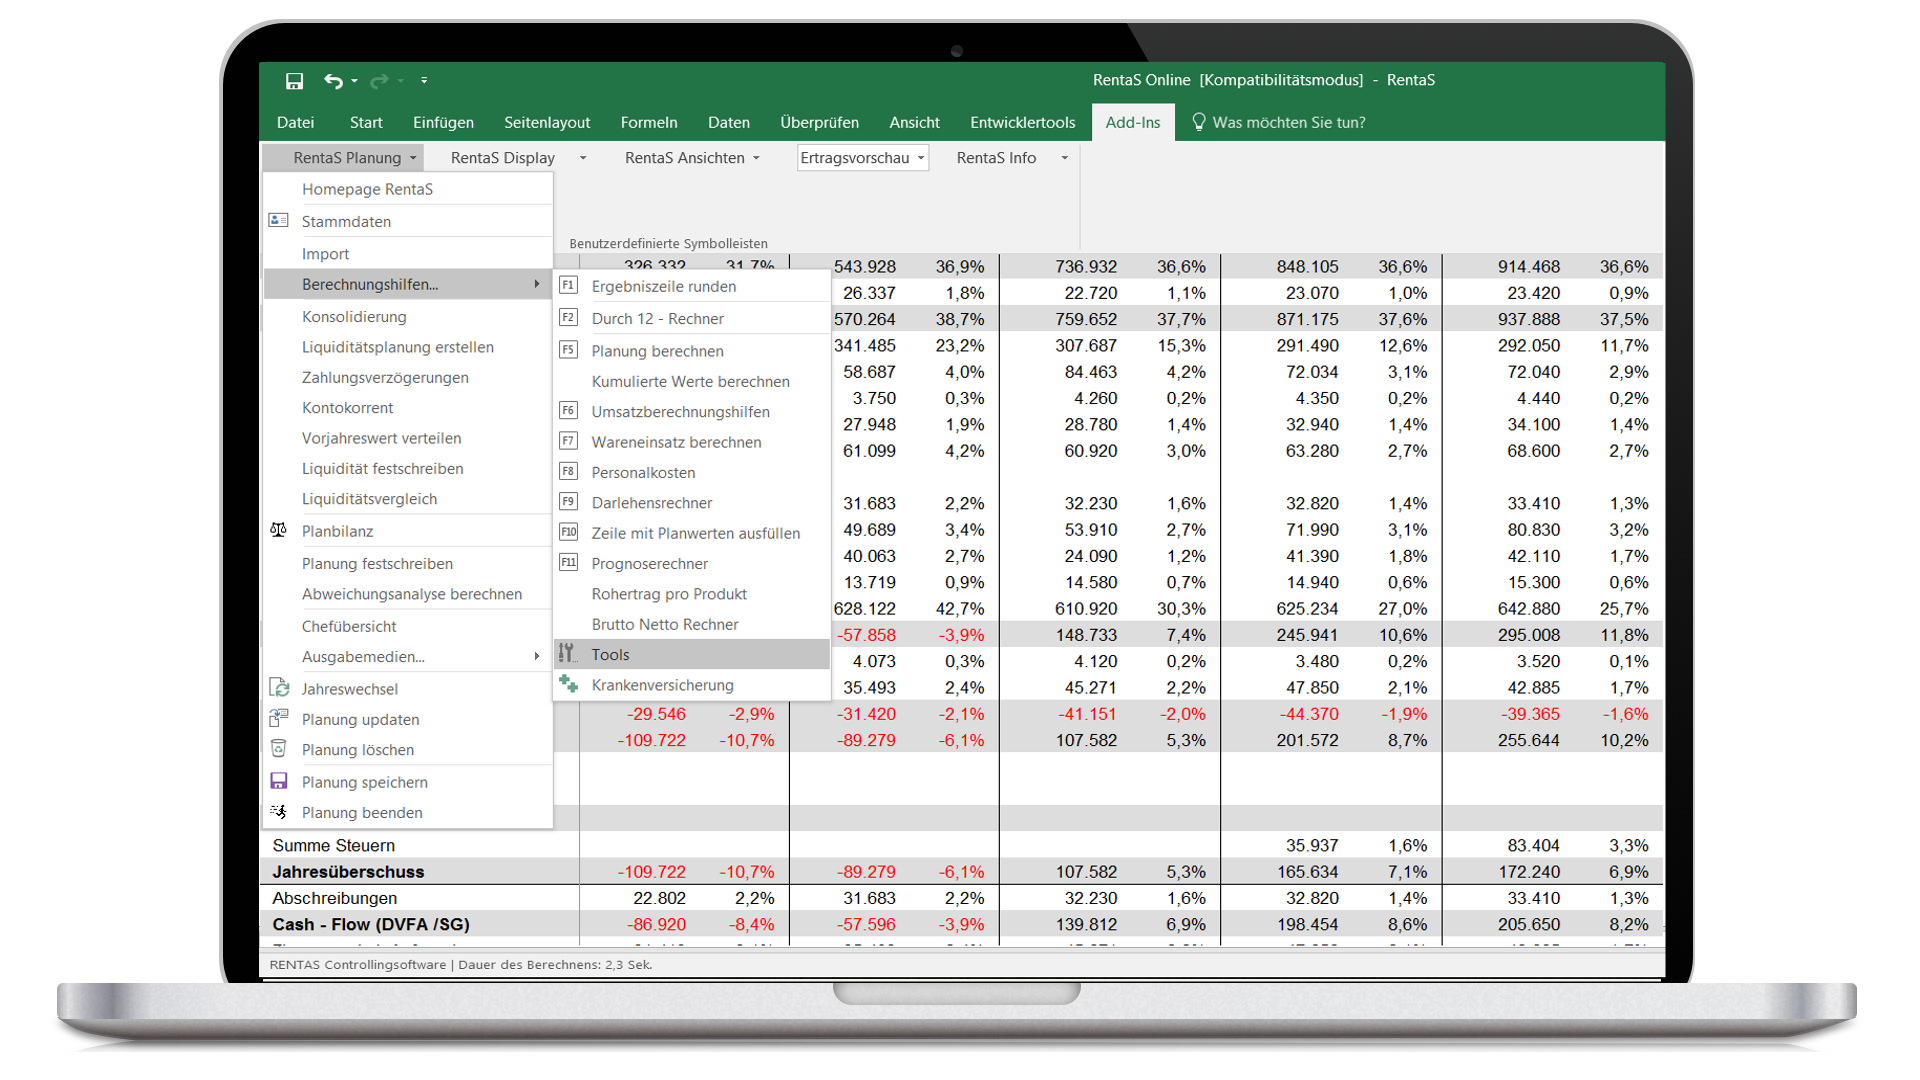This screenshot has width=1920, height=1080.
Task: Click the Planung löschen trash icon
Action: click(279, 749)
